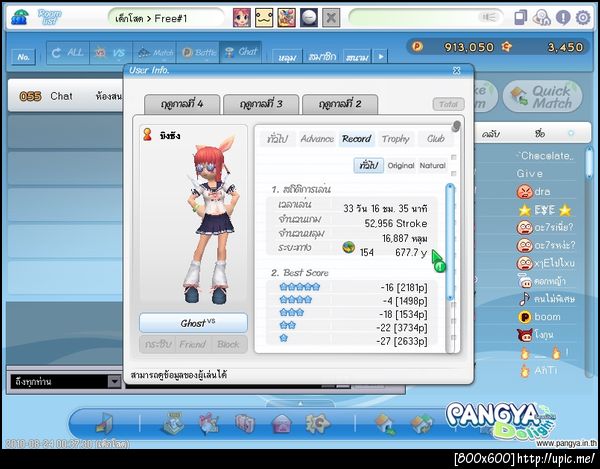Sort room list by สนาม column

coord(357,57)
